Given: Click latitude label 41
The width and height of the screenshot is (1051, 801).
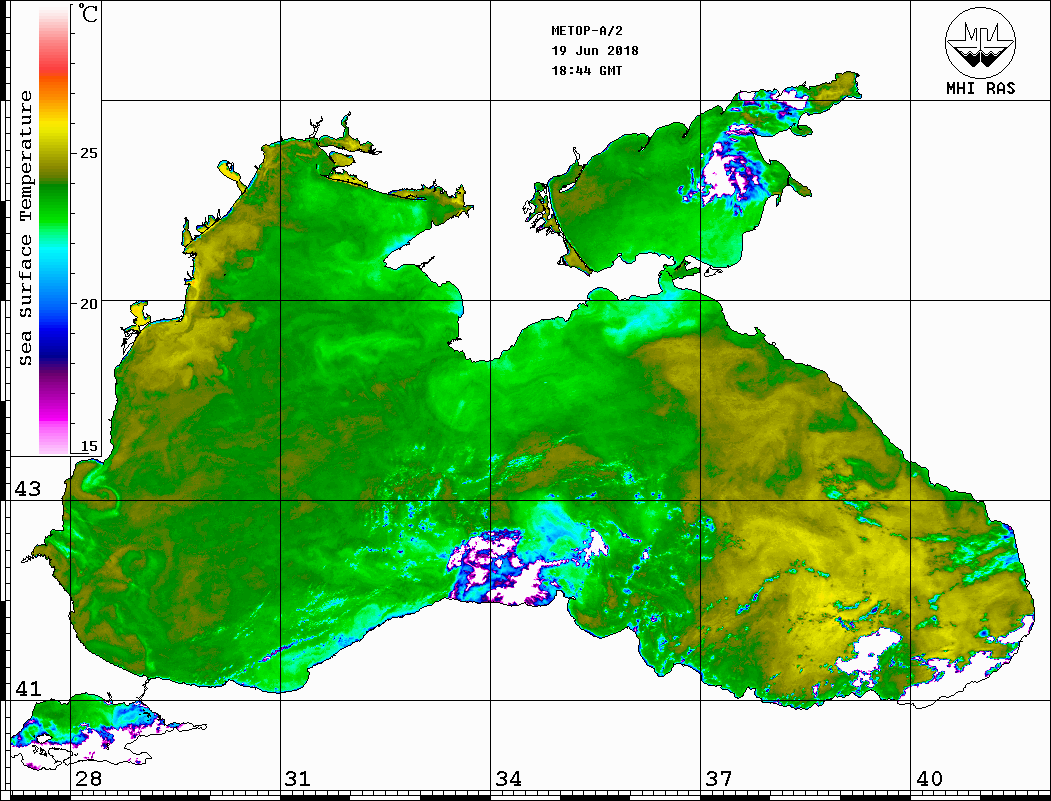Looking at the screenshot, I should tap(27, 689).
